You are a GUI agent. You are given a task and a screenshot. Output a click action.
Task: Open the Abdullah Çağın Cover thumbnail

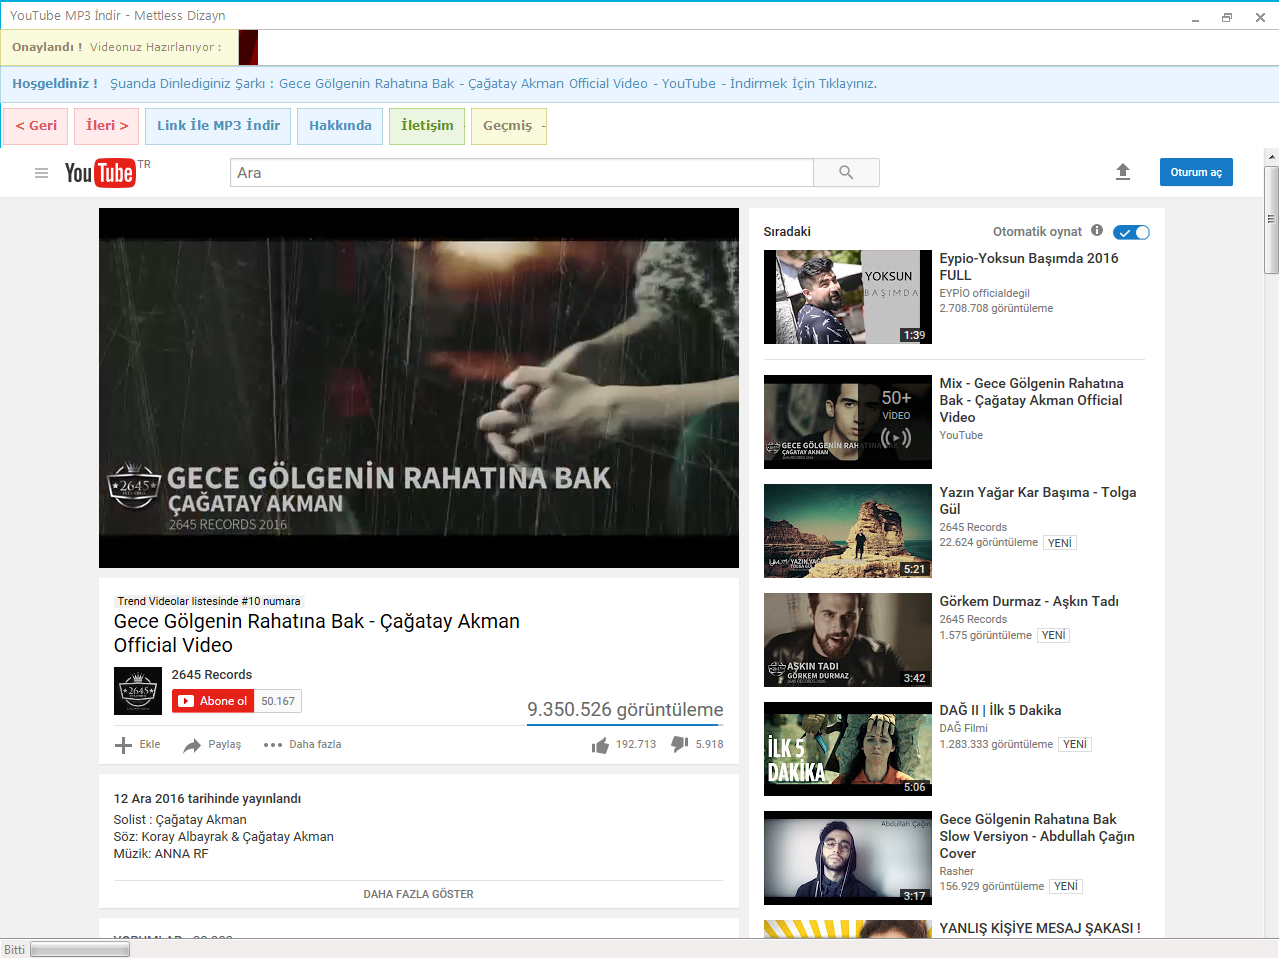[848, 858]
